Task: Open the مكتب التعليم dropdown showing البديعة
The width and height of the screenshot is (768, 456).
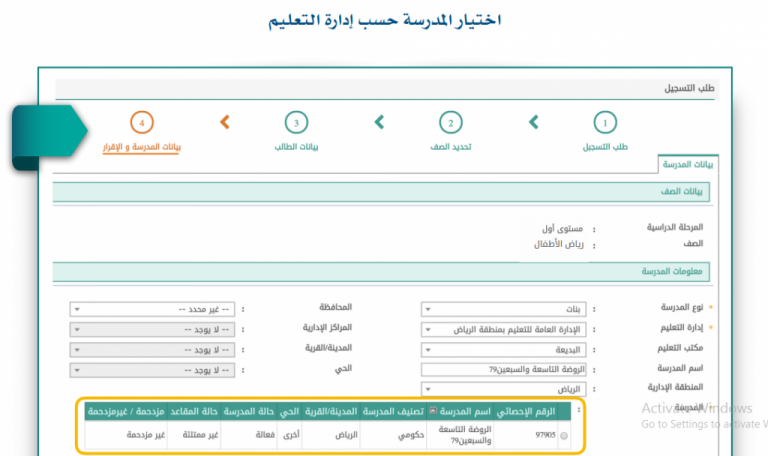Action: tap(504, 350)
